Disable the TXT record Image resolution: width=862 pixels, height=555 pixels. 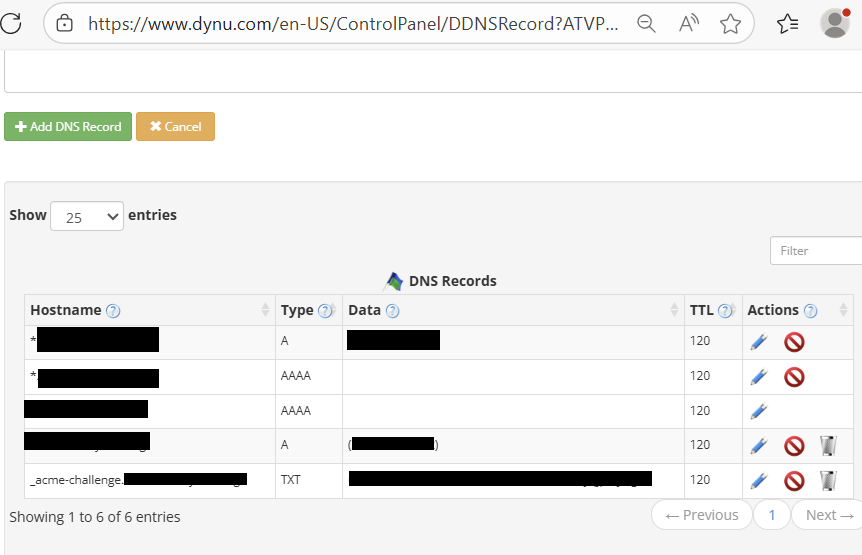point(794,480)
